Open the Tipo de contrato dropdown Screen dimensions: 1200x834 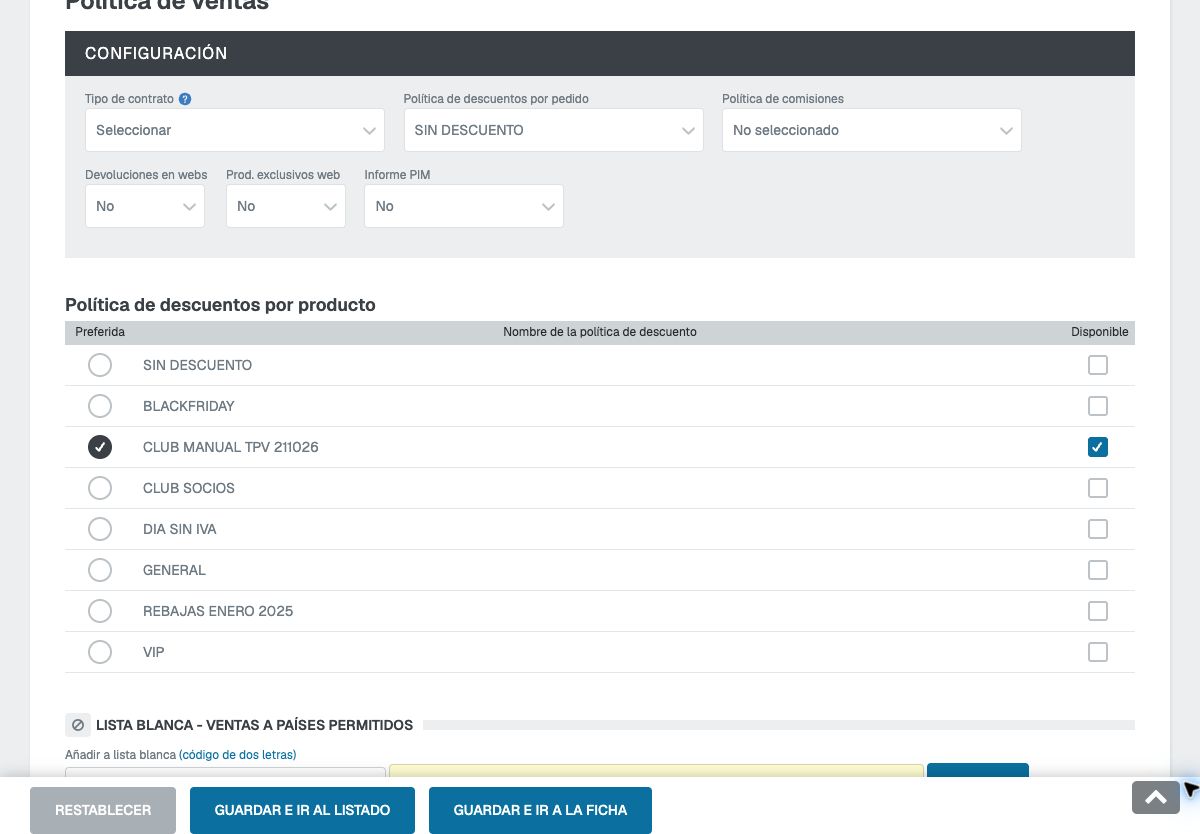(235, 130)
